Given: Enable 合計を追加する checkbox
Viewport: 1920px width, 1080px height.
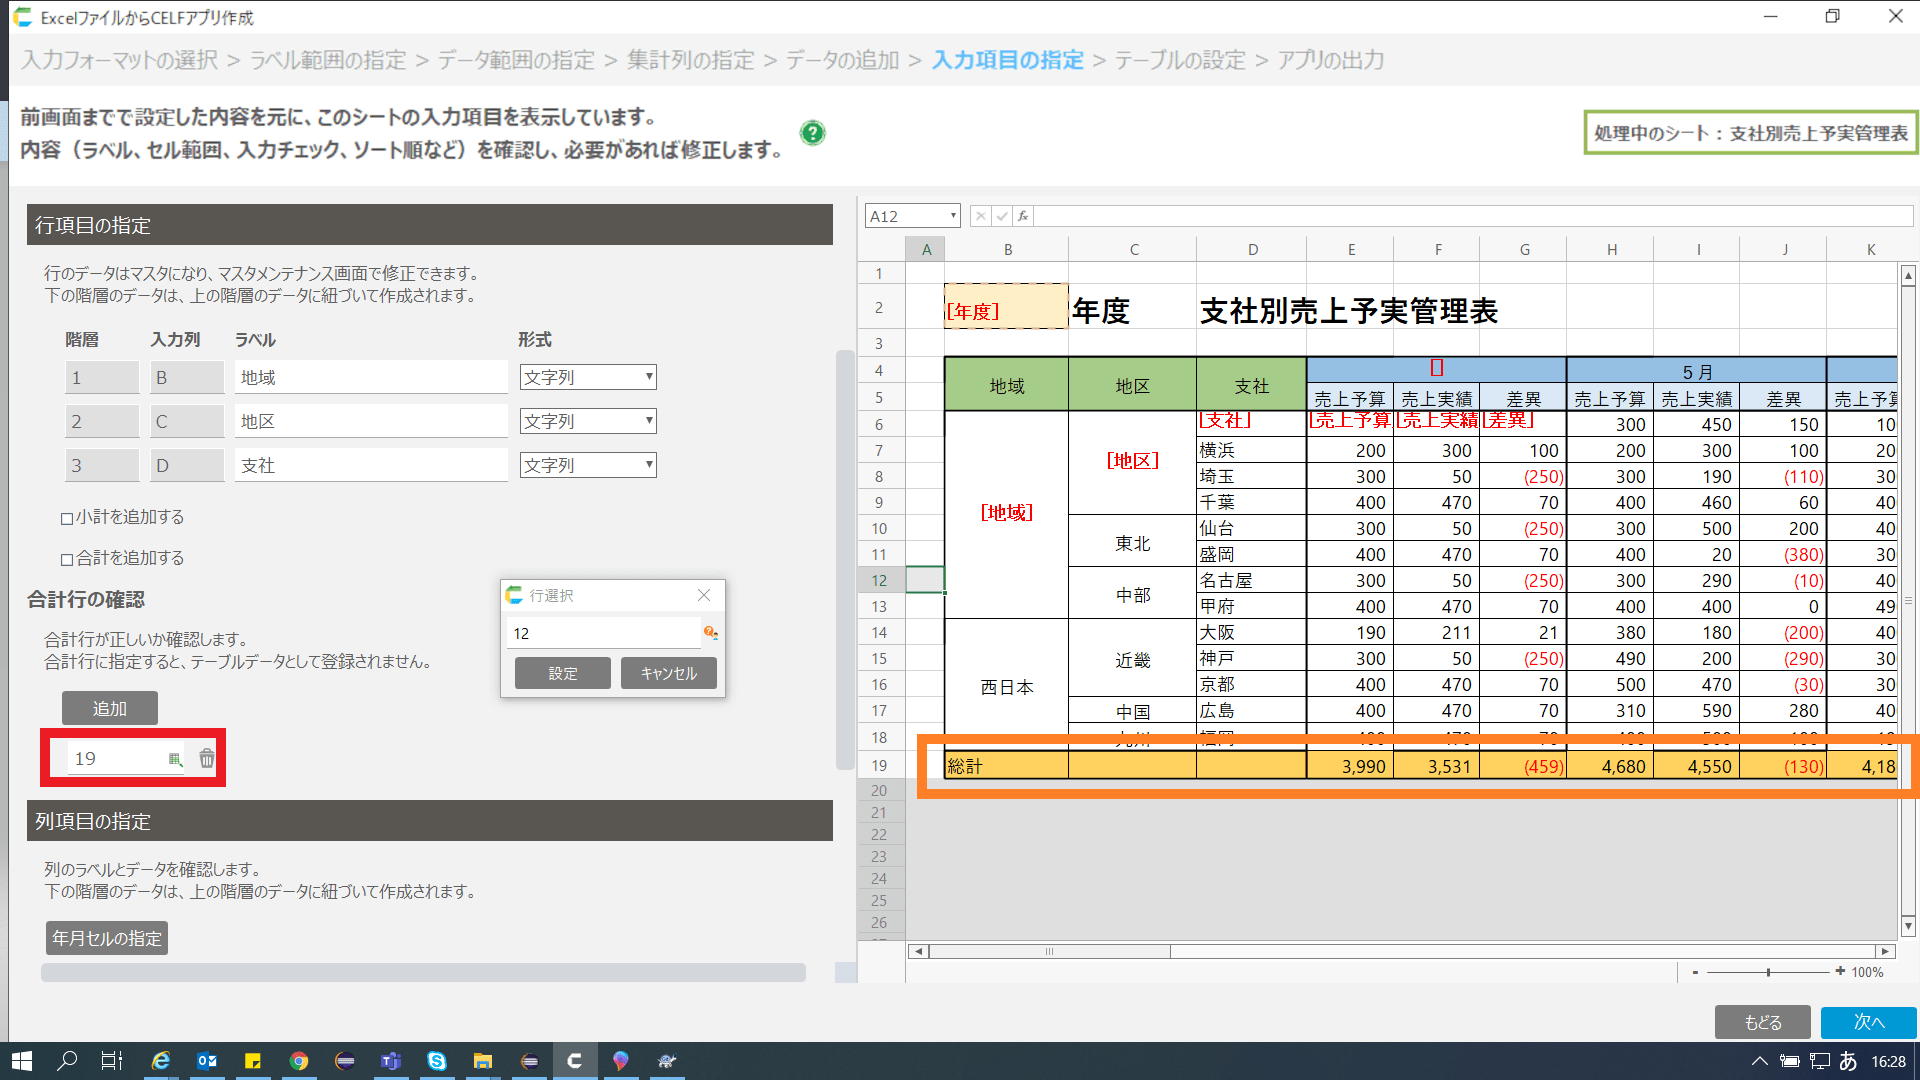Looking at the screenshot, I should click(x=67, y=559).
